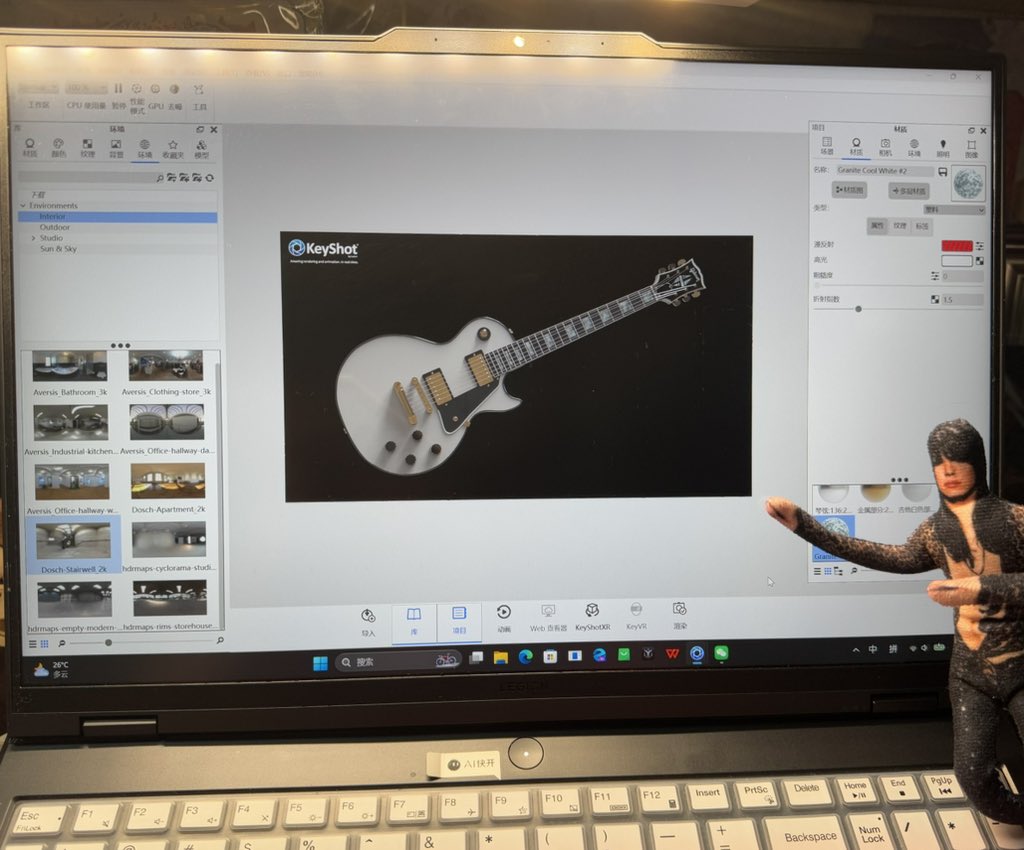Open project Environment (环境) tab
This screenshot has width=1024, height=850.
click(914, 148)
